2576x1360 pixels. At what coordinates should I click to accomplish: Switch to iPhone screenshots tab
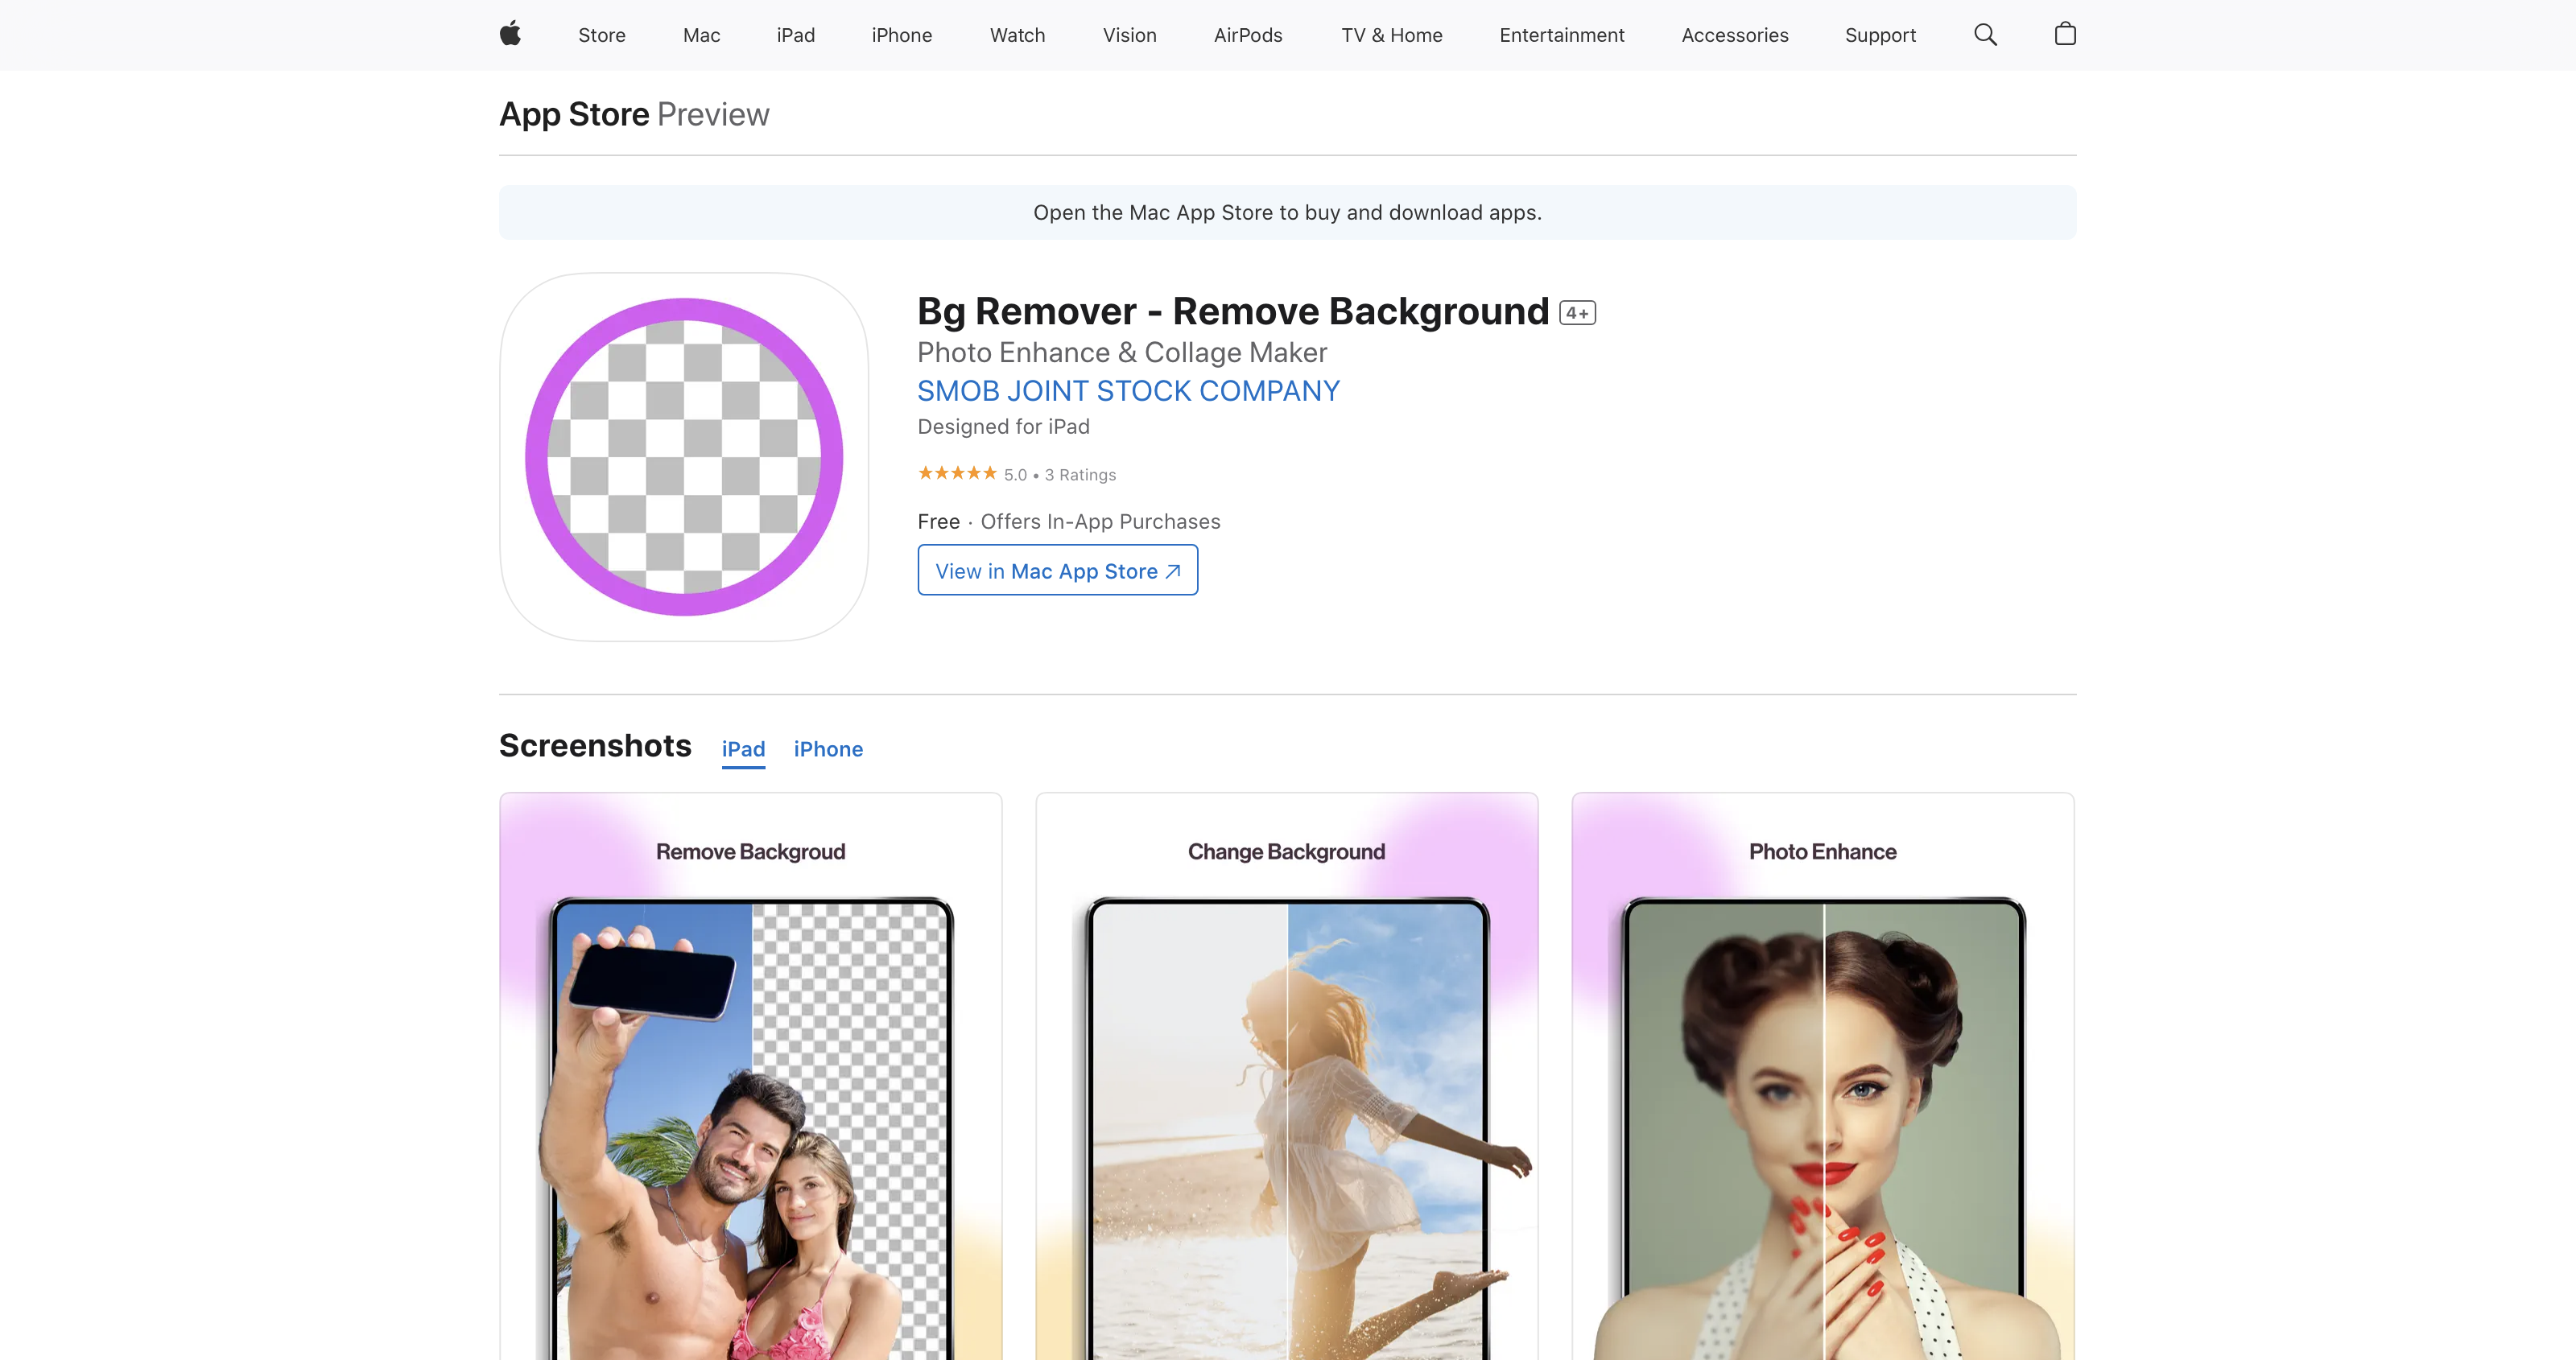[x=828, y=750]
